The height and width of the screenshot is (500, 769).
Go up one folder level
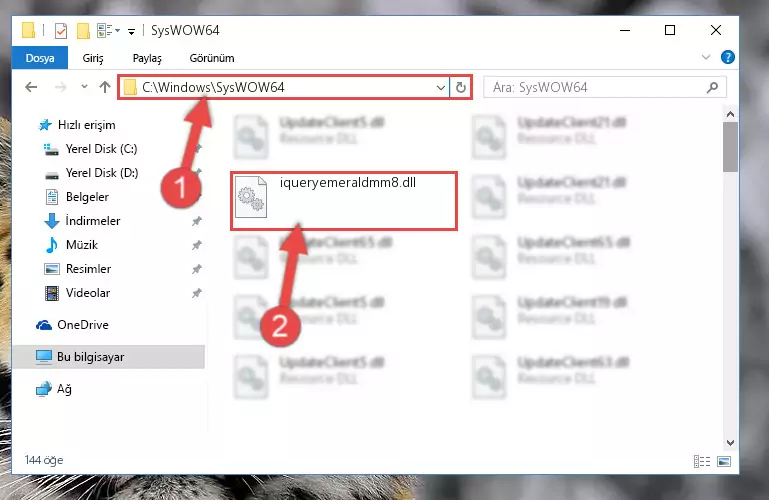(x=104, y=87)
